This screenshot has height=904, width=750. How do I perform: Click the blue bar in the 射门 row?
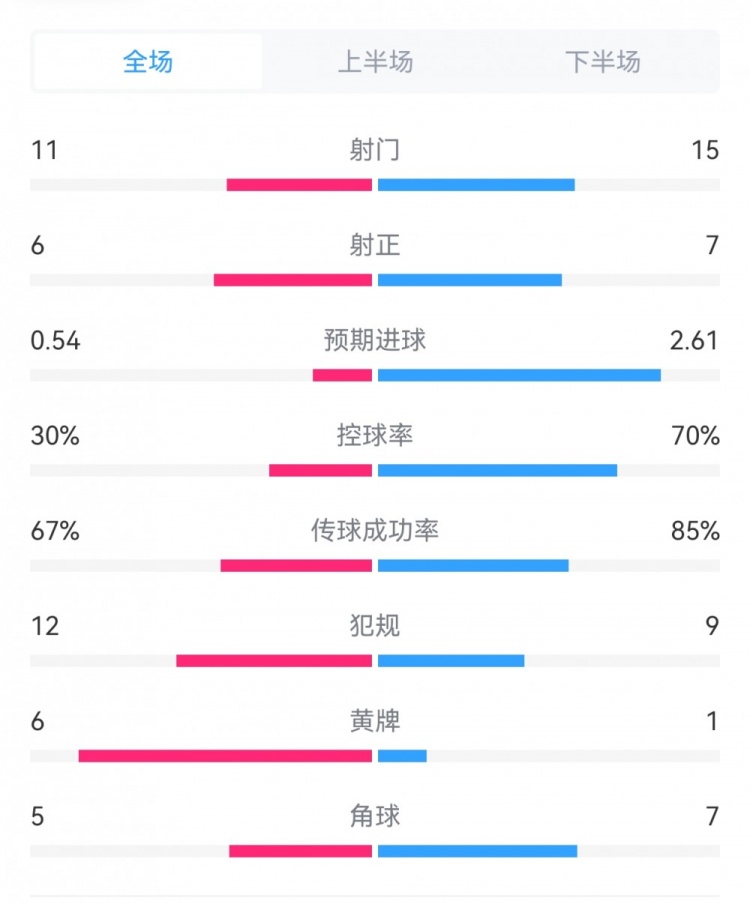[476, 185]
